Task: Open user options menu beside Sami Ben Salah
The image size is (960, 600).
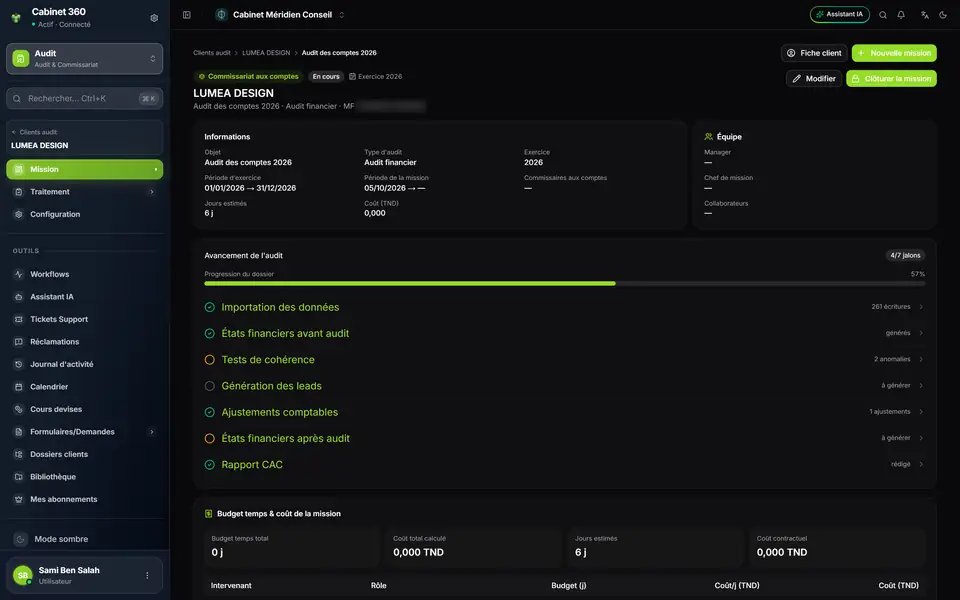Action: pos(147,575)
